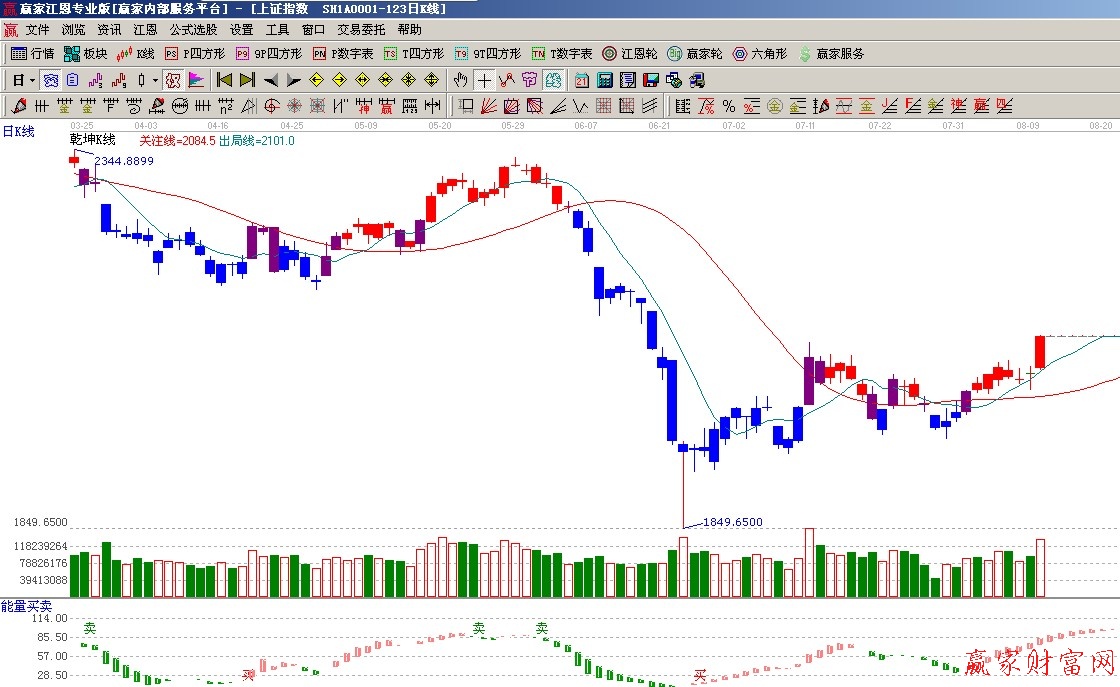Click the floppy disk save icon

[651, 80]
